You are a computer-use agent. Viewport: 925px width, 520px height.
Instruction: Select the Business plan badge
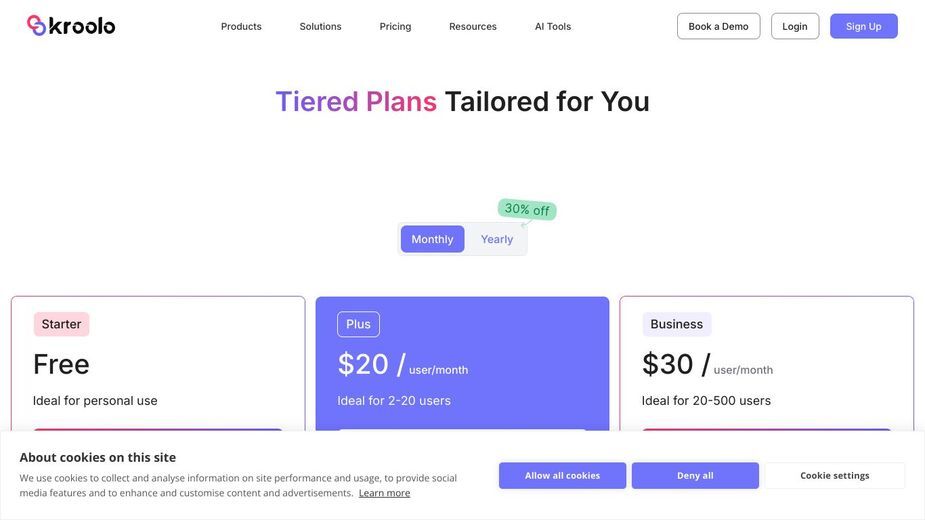(x=677, y=324)
